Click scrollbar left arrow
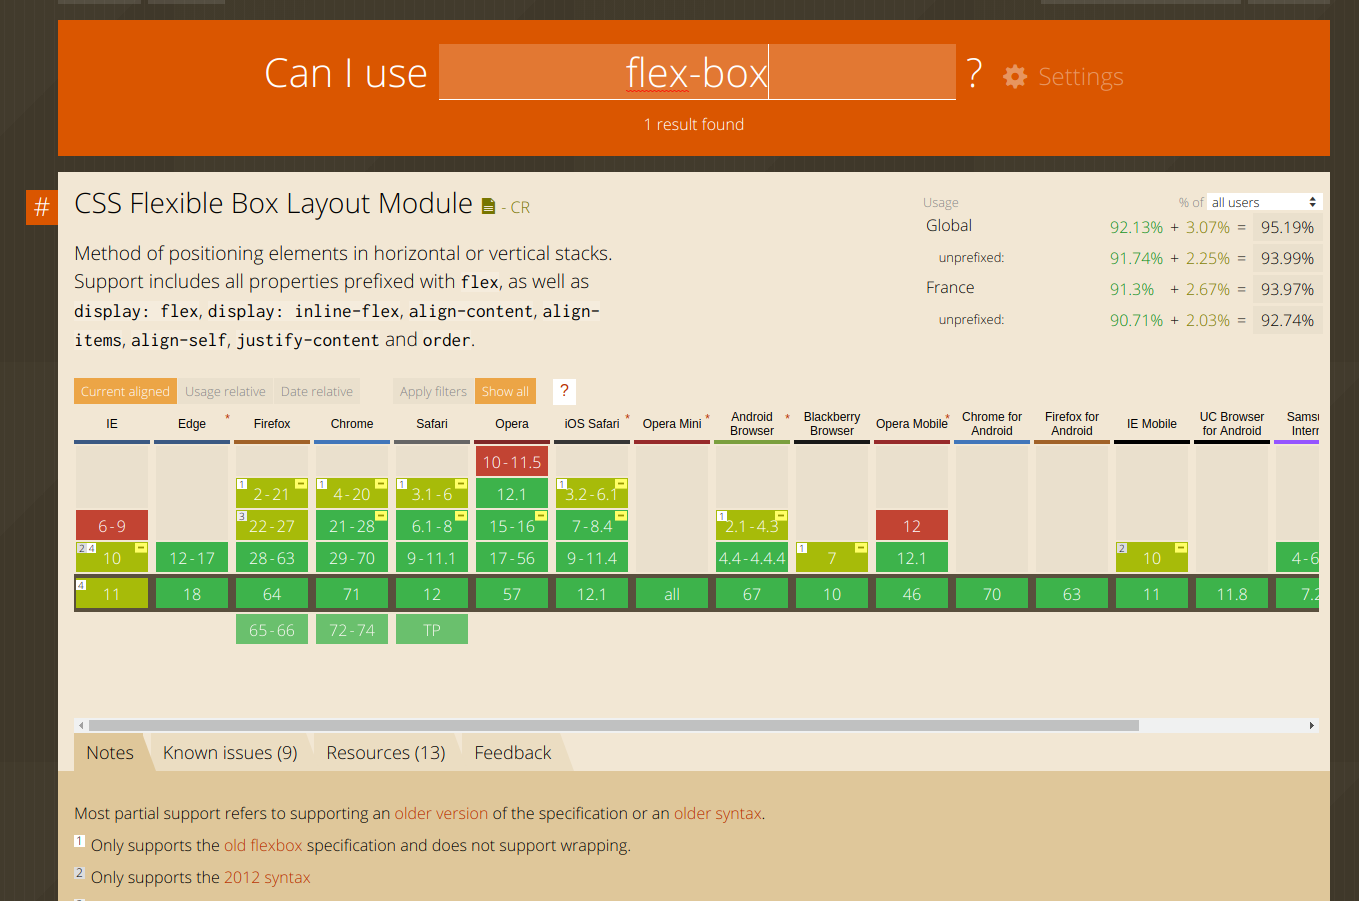This screenshot has width=1359, height=901. 80,725
